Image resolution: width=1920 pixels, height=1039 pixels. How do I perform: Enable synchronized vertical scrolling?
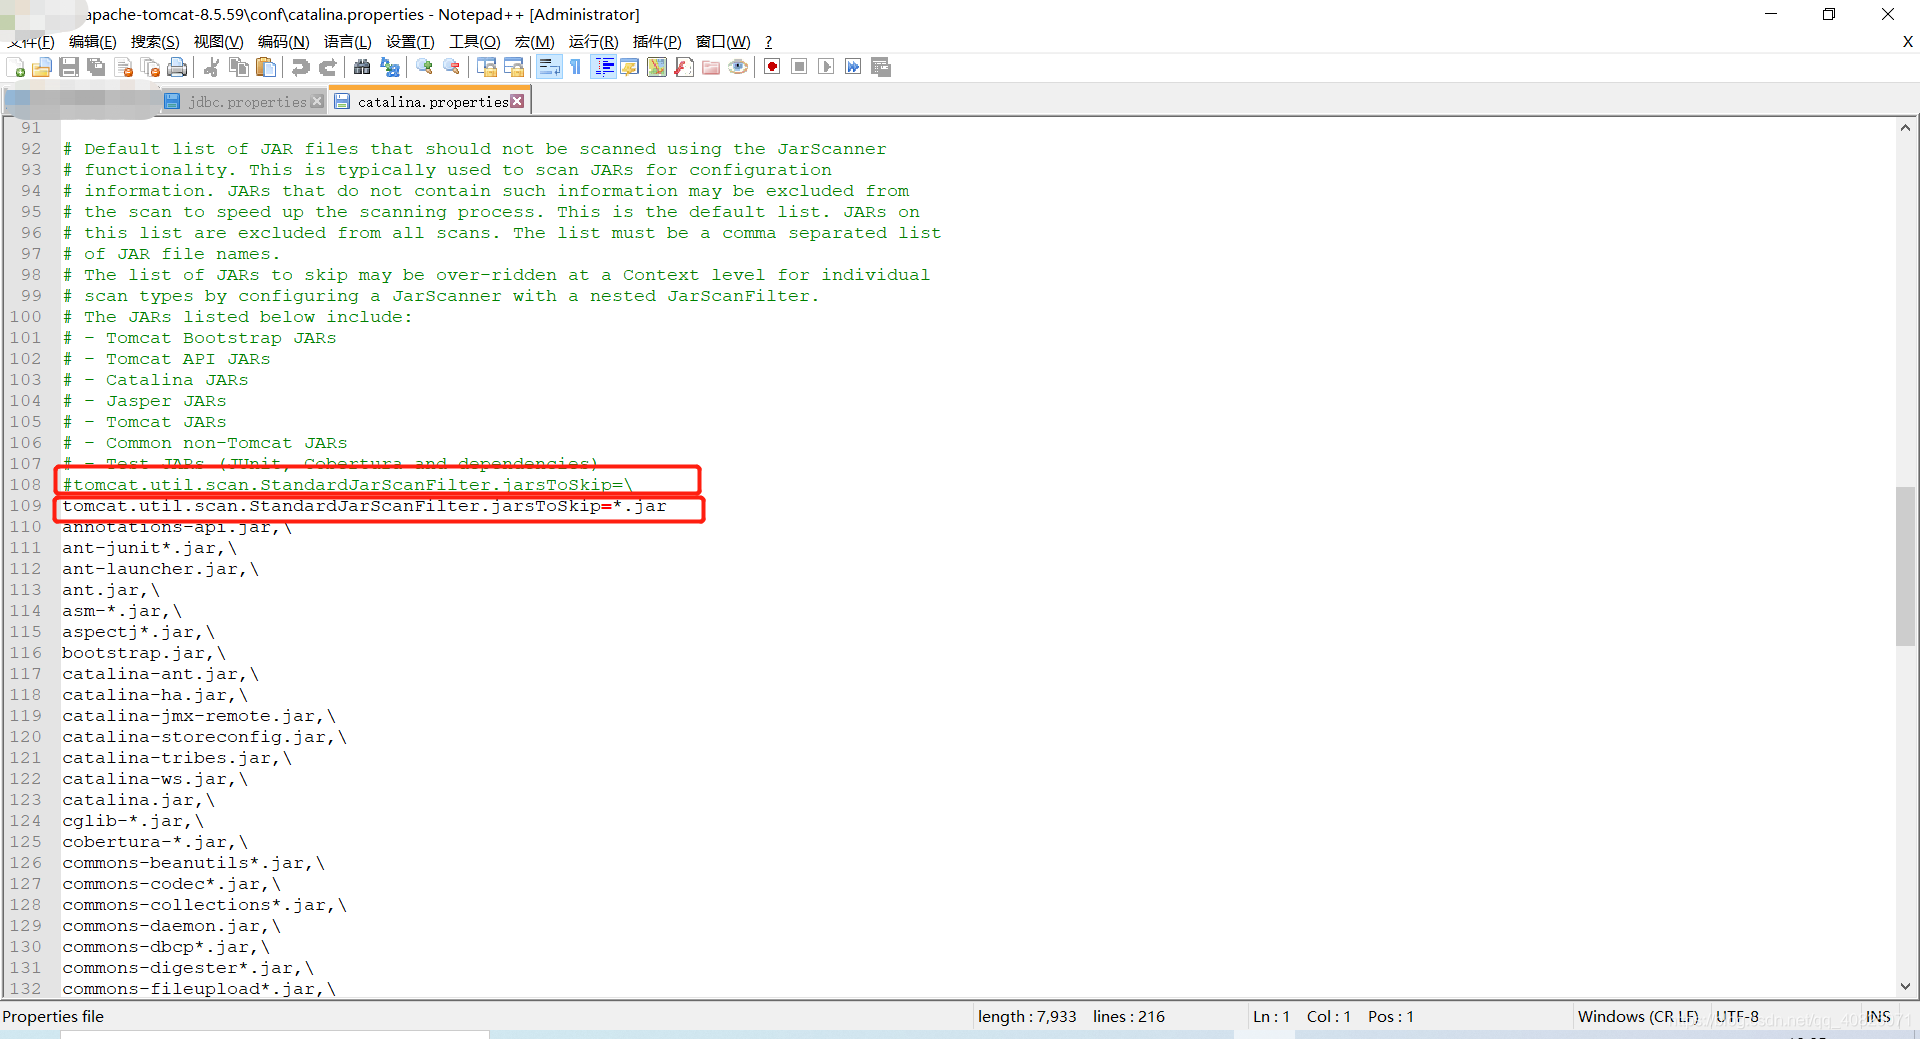pos(487,67)
